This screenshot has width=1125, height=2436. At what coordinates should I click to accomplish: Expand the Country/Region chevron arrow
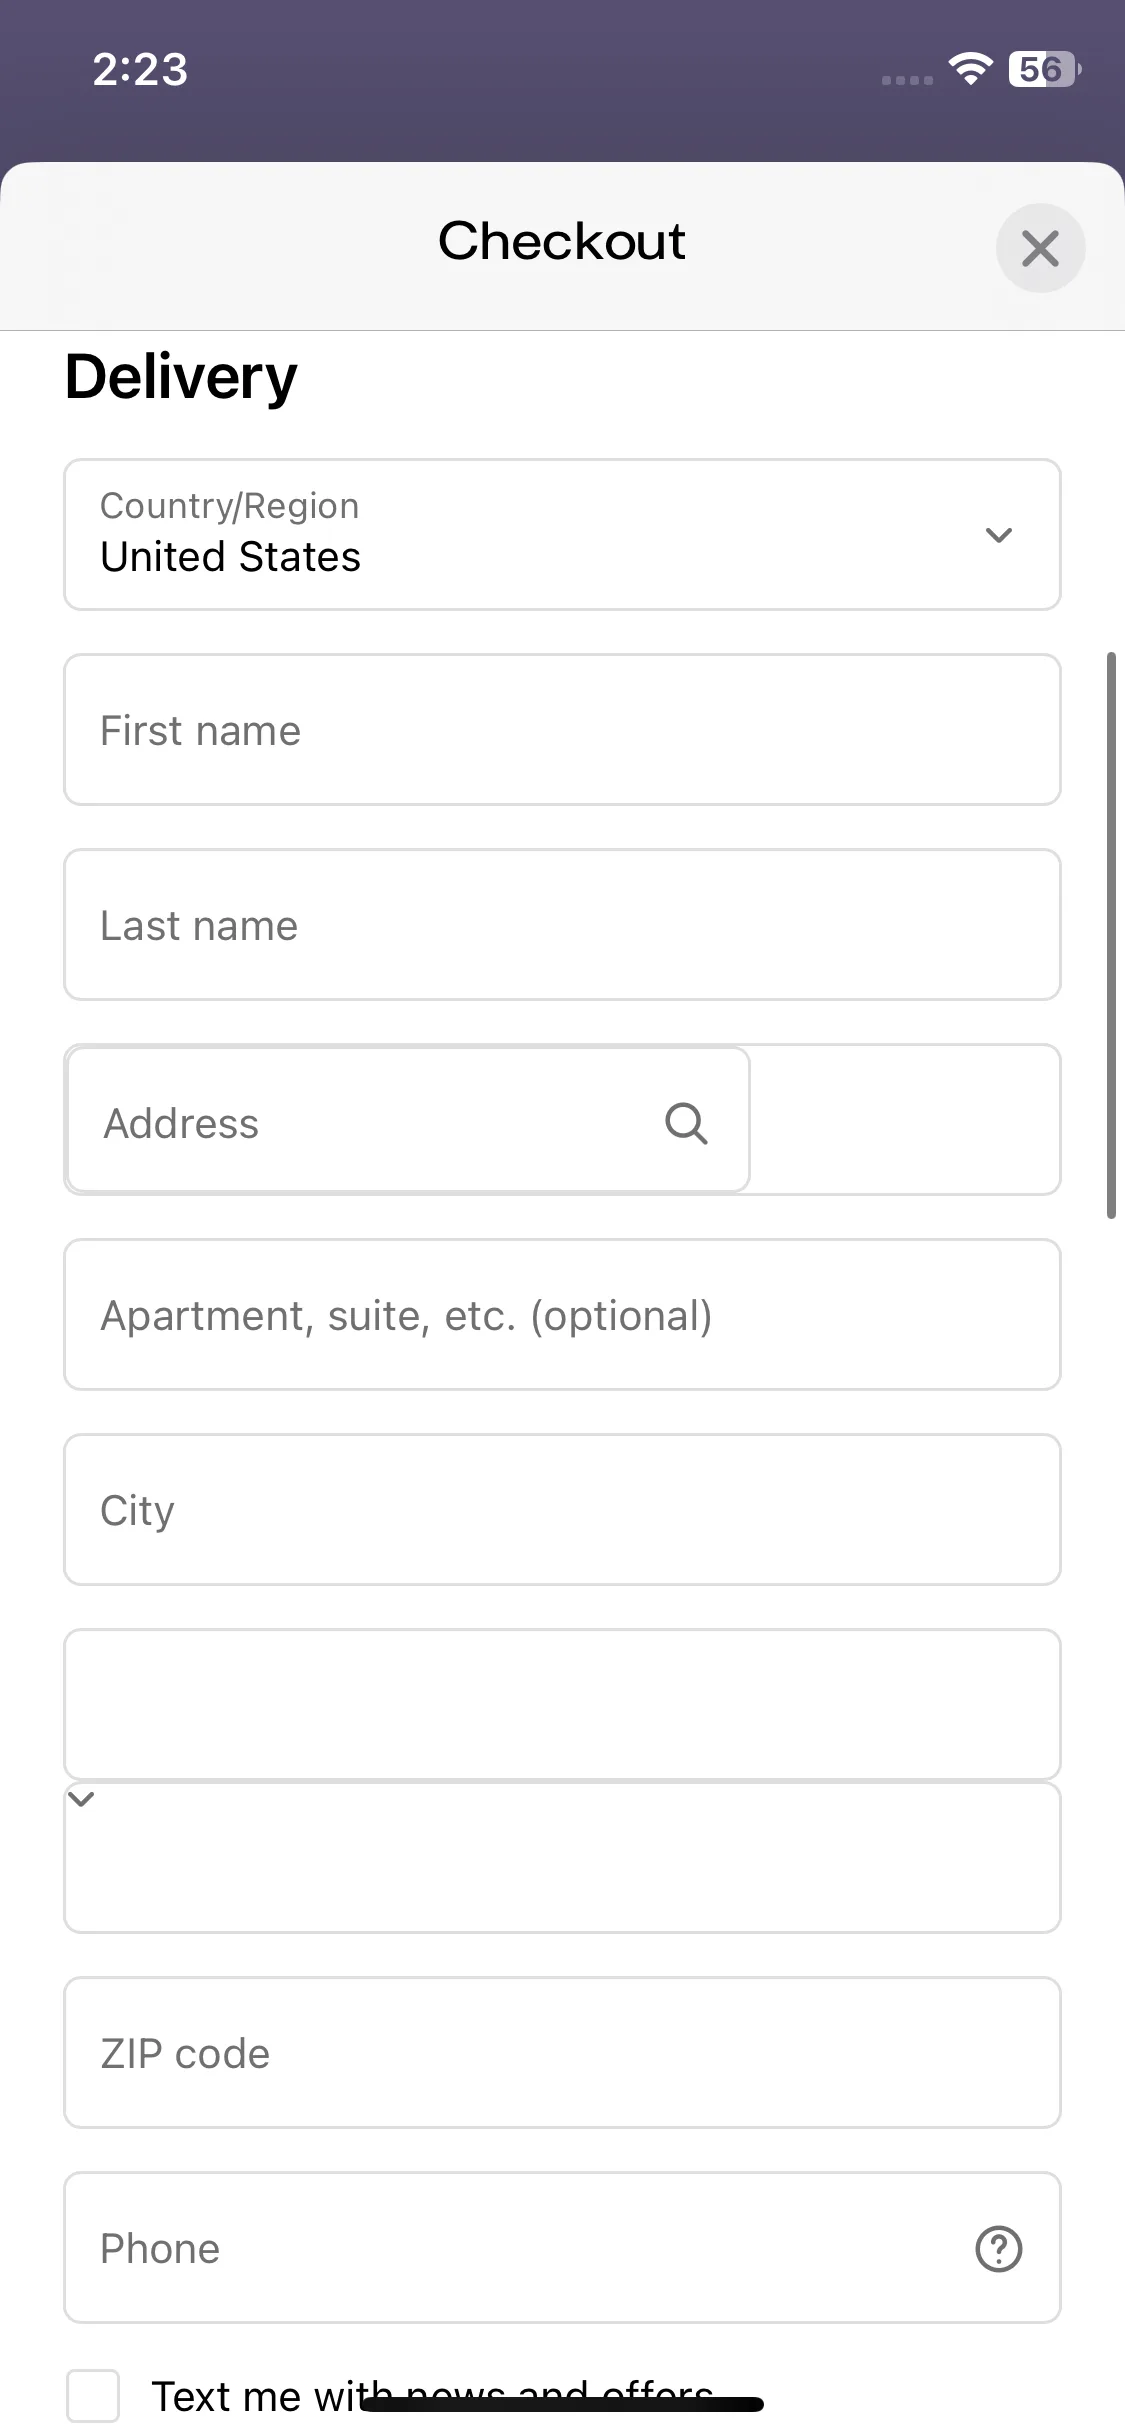(998, 535)
